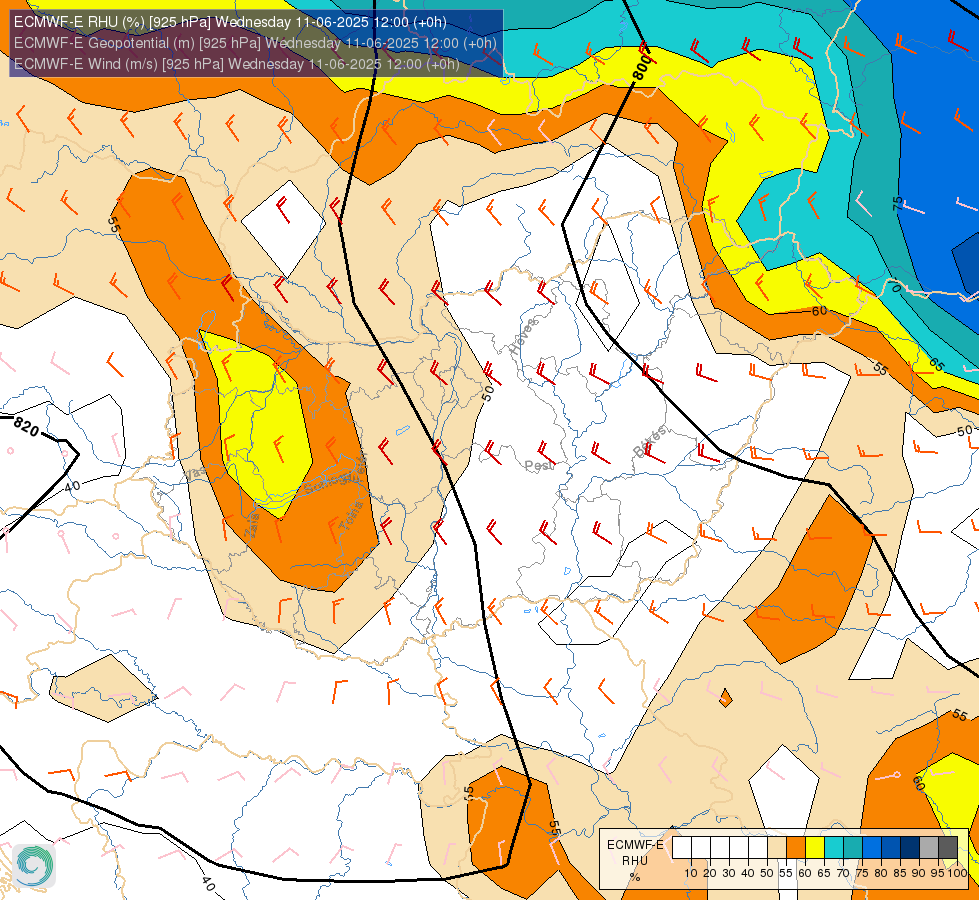Click the bright blue 75-80 legend swatch
Viewport: 979px width, 900px height.
[872, 848]
